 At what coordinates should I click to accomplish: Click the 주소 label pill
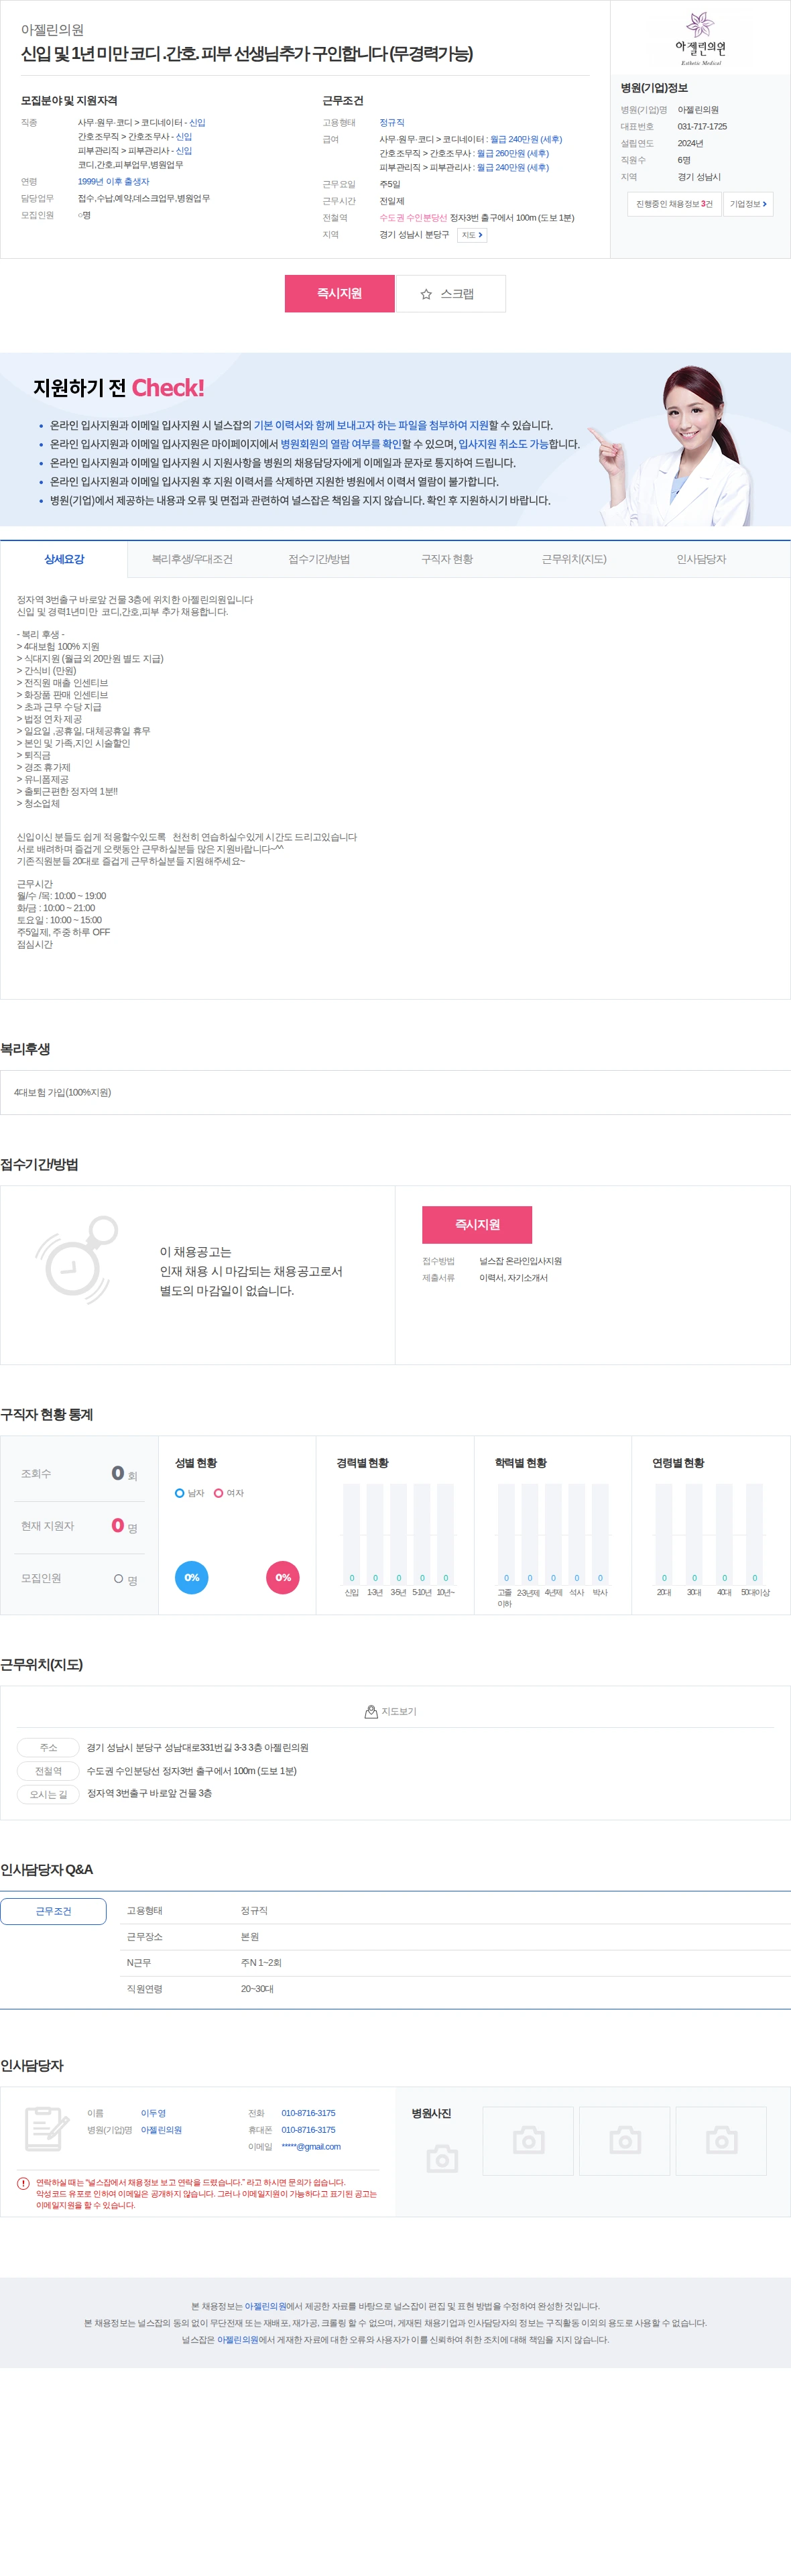tap(48, 1747)
